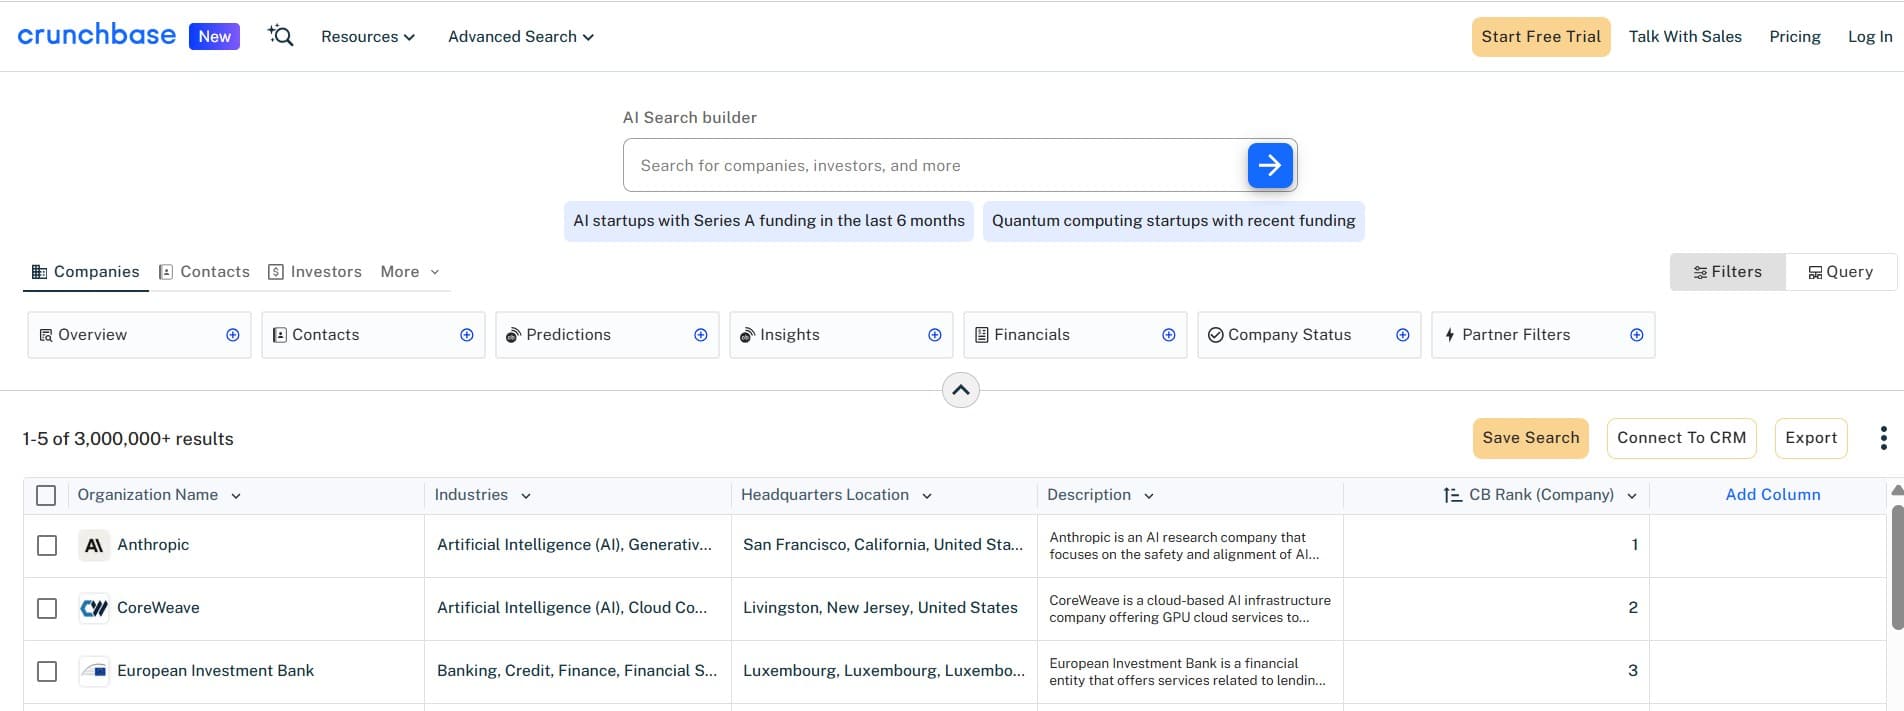
Task: Click the results table vertical scrollbar
Action: tap(1896, 567)
